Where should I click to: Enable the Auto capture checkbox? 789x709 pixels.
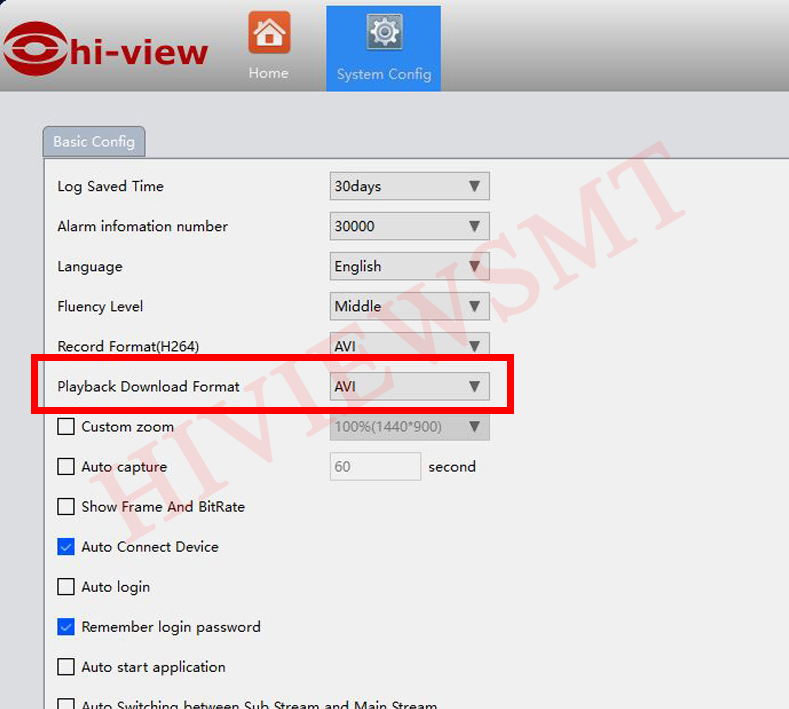[66, 466]
